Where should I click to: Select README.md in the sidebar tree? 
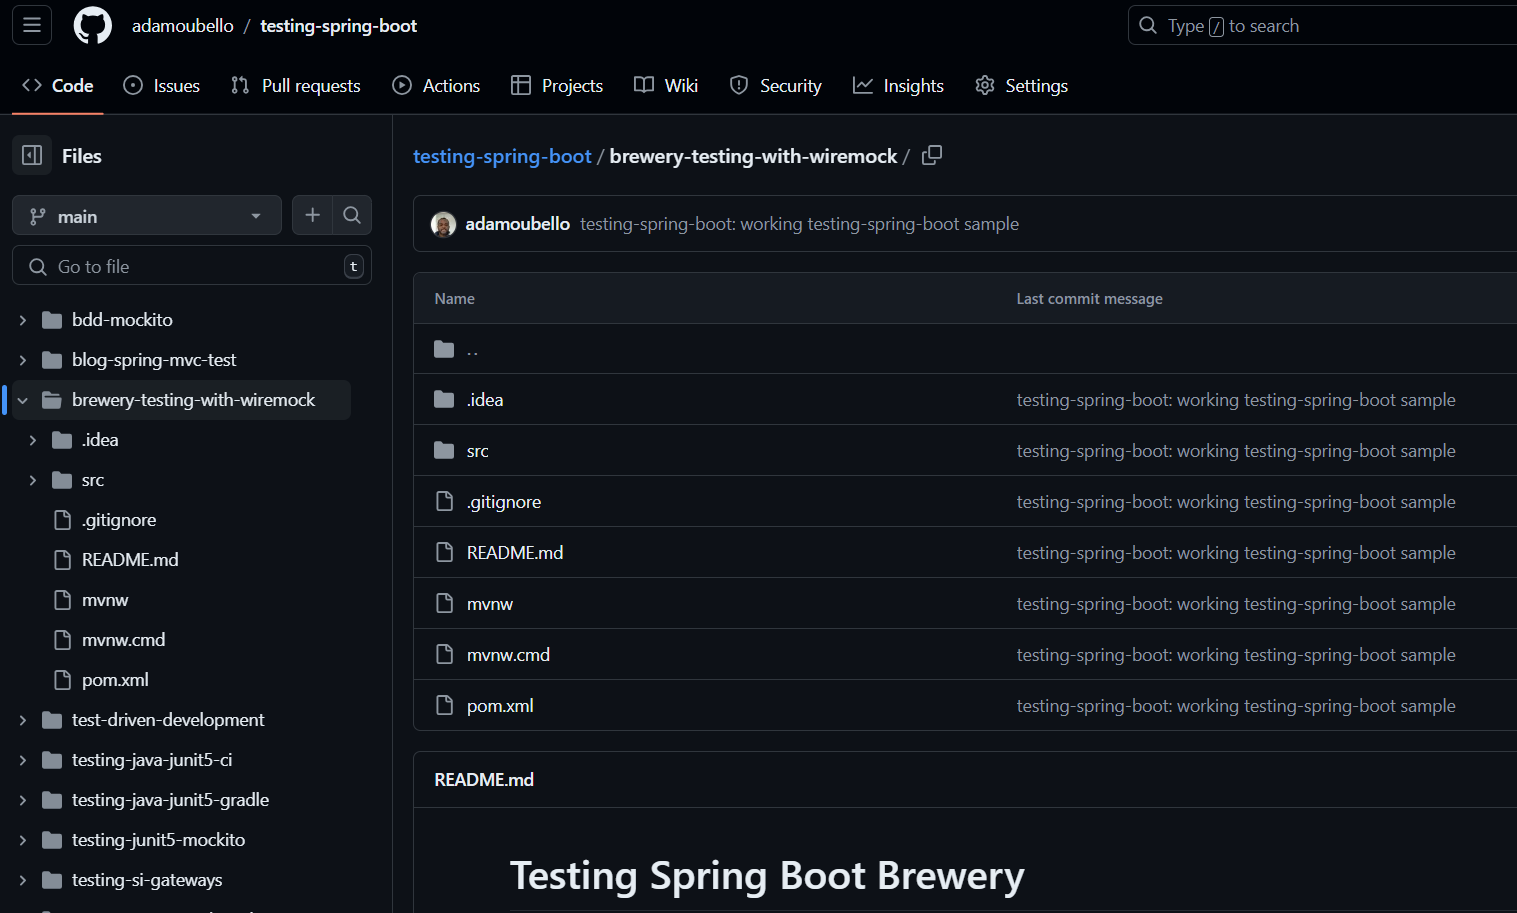point(130,560)
